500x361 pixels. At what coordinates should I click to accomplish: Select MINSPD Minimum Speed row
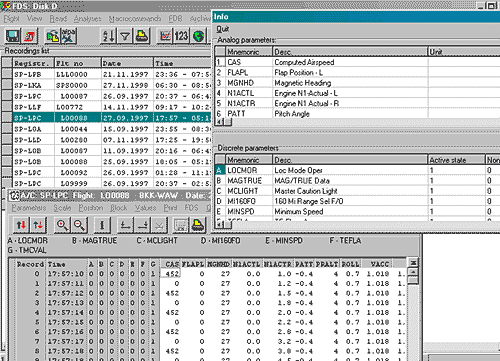(x=357, y=212)
